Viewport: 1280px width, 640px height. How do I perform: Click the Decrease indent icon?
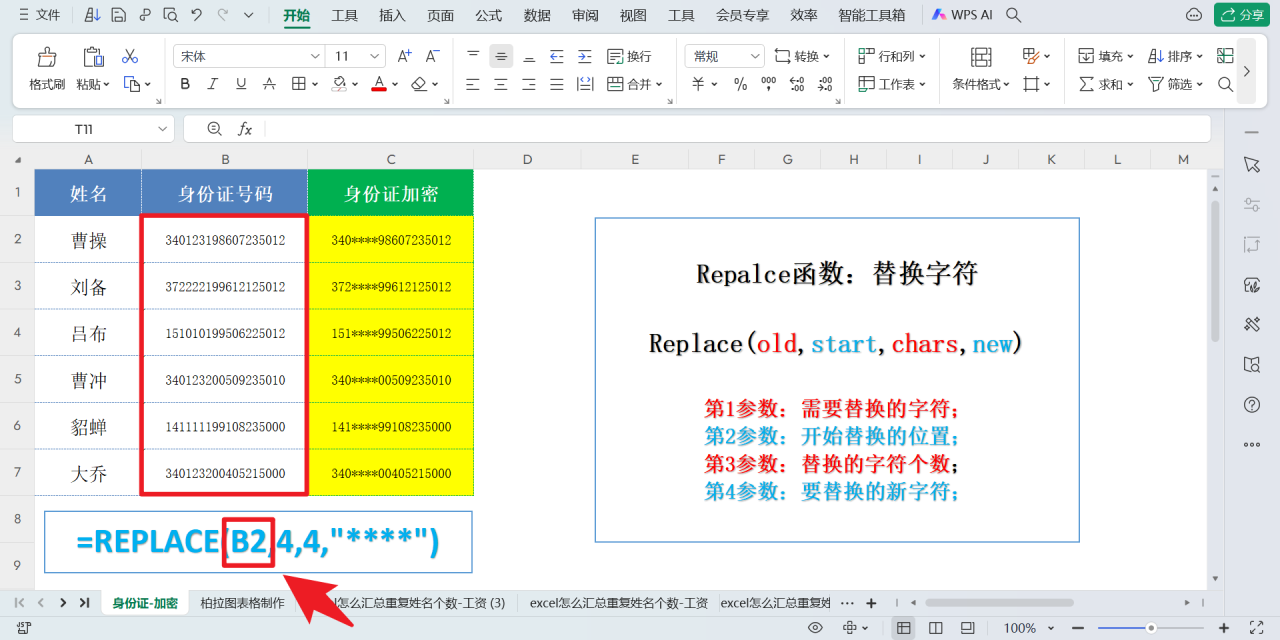[557, 56]
